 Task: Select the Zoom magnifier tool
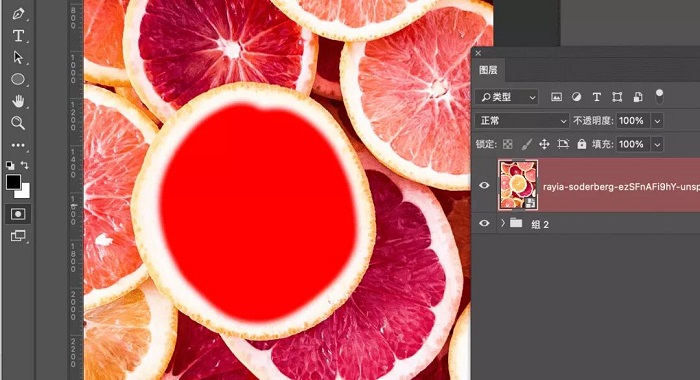coord(18,123)
